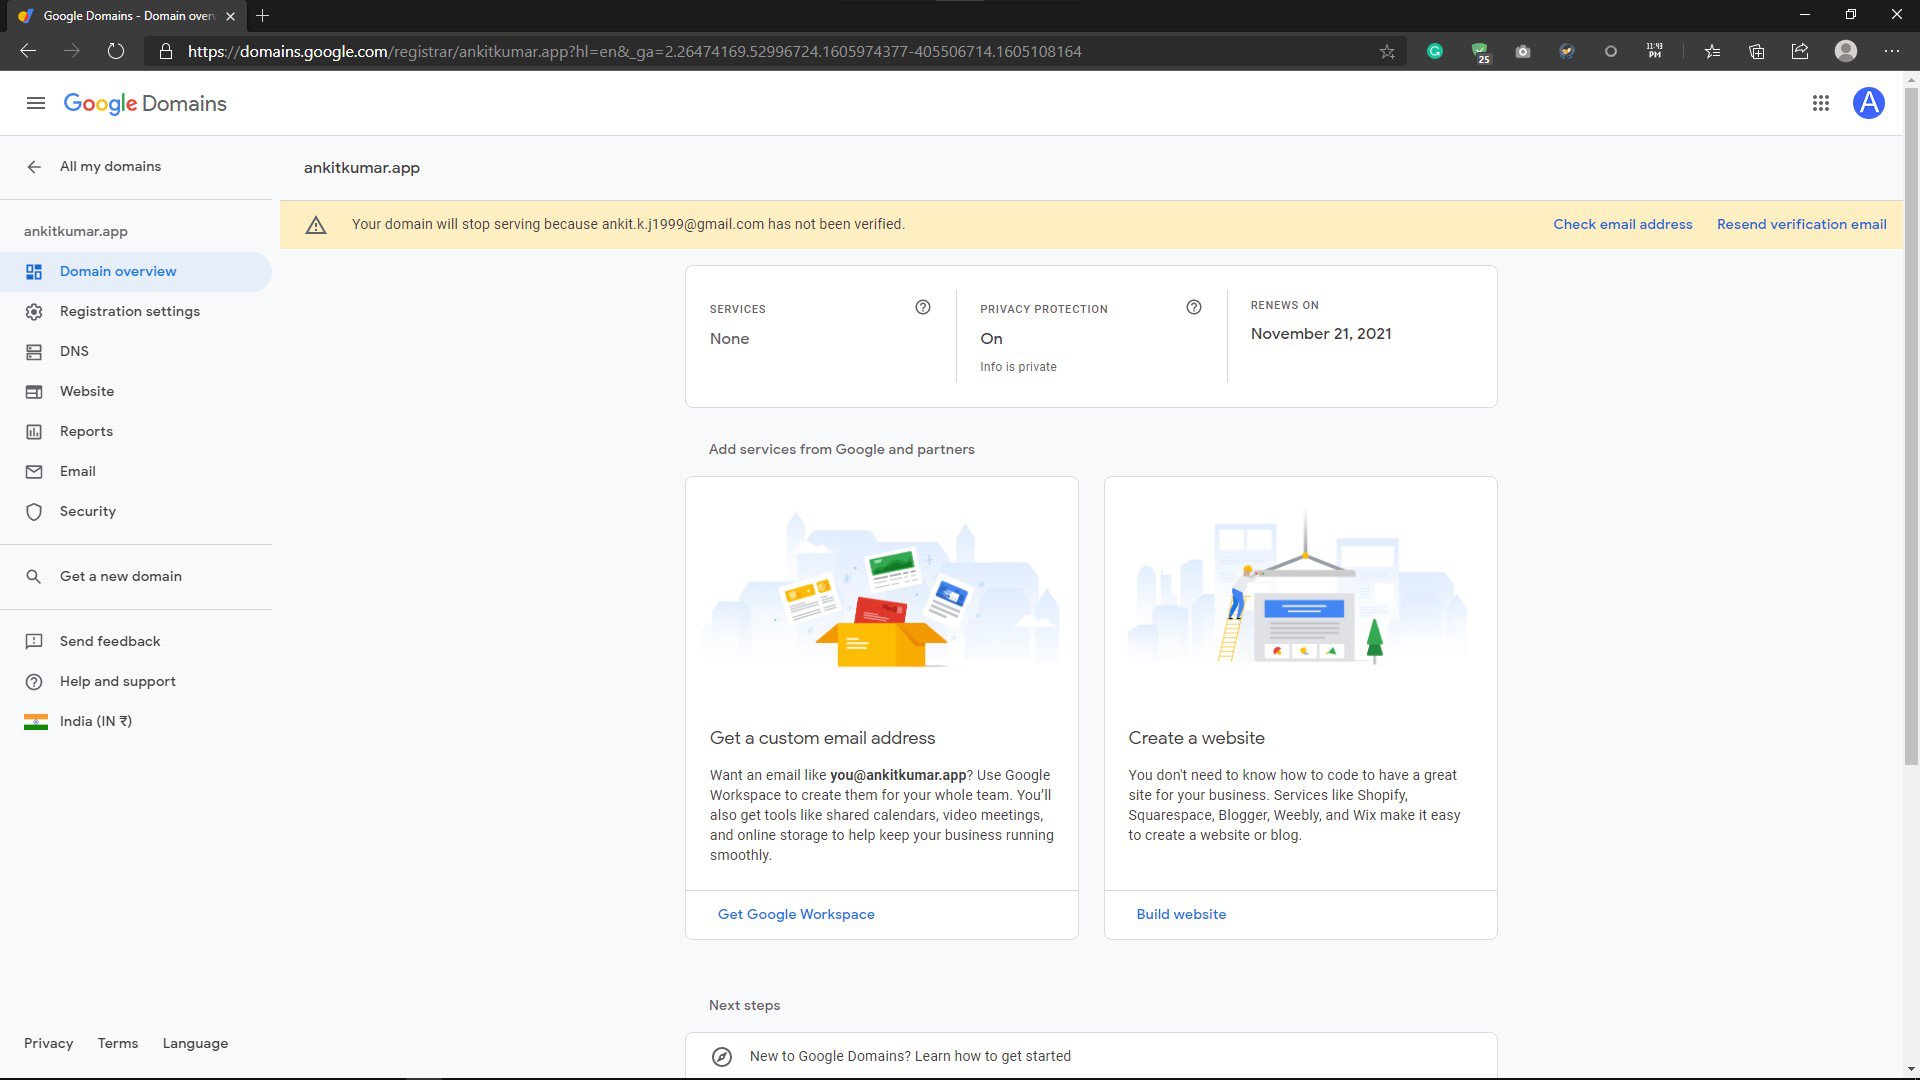
Task: Click the Domain overview sidebar icon
Action: click(x=36, y=272)
